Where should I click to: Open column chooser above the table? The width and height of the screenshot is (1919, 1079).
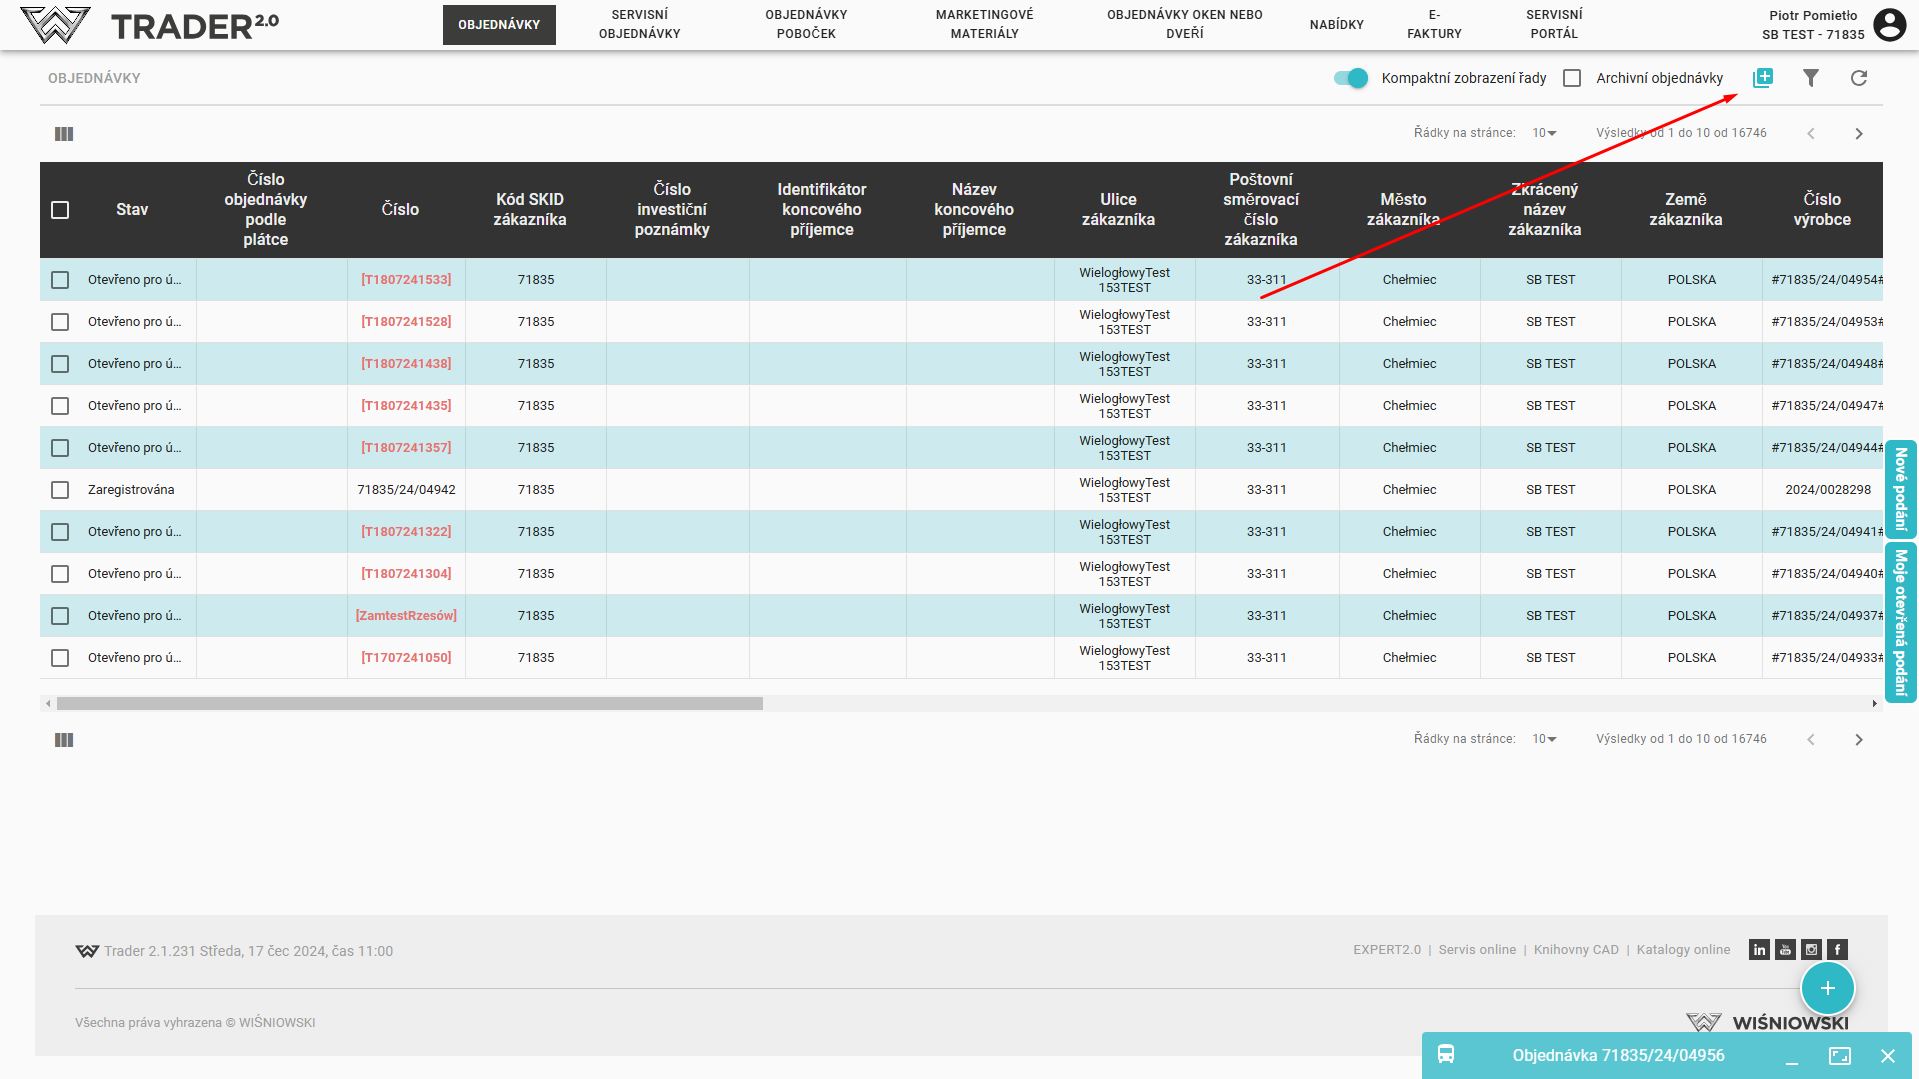[x=64, y=134]
